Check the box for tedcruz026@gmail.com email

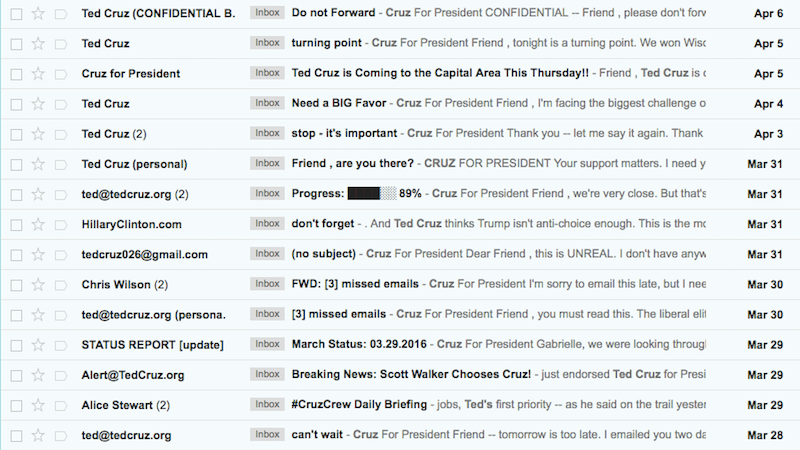click(x=15, y=254)
